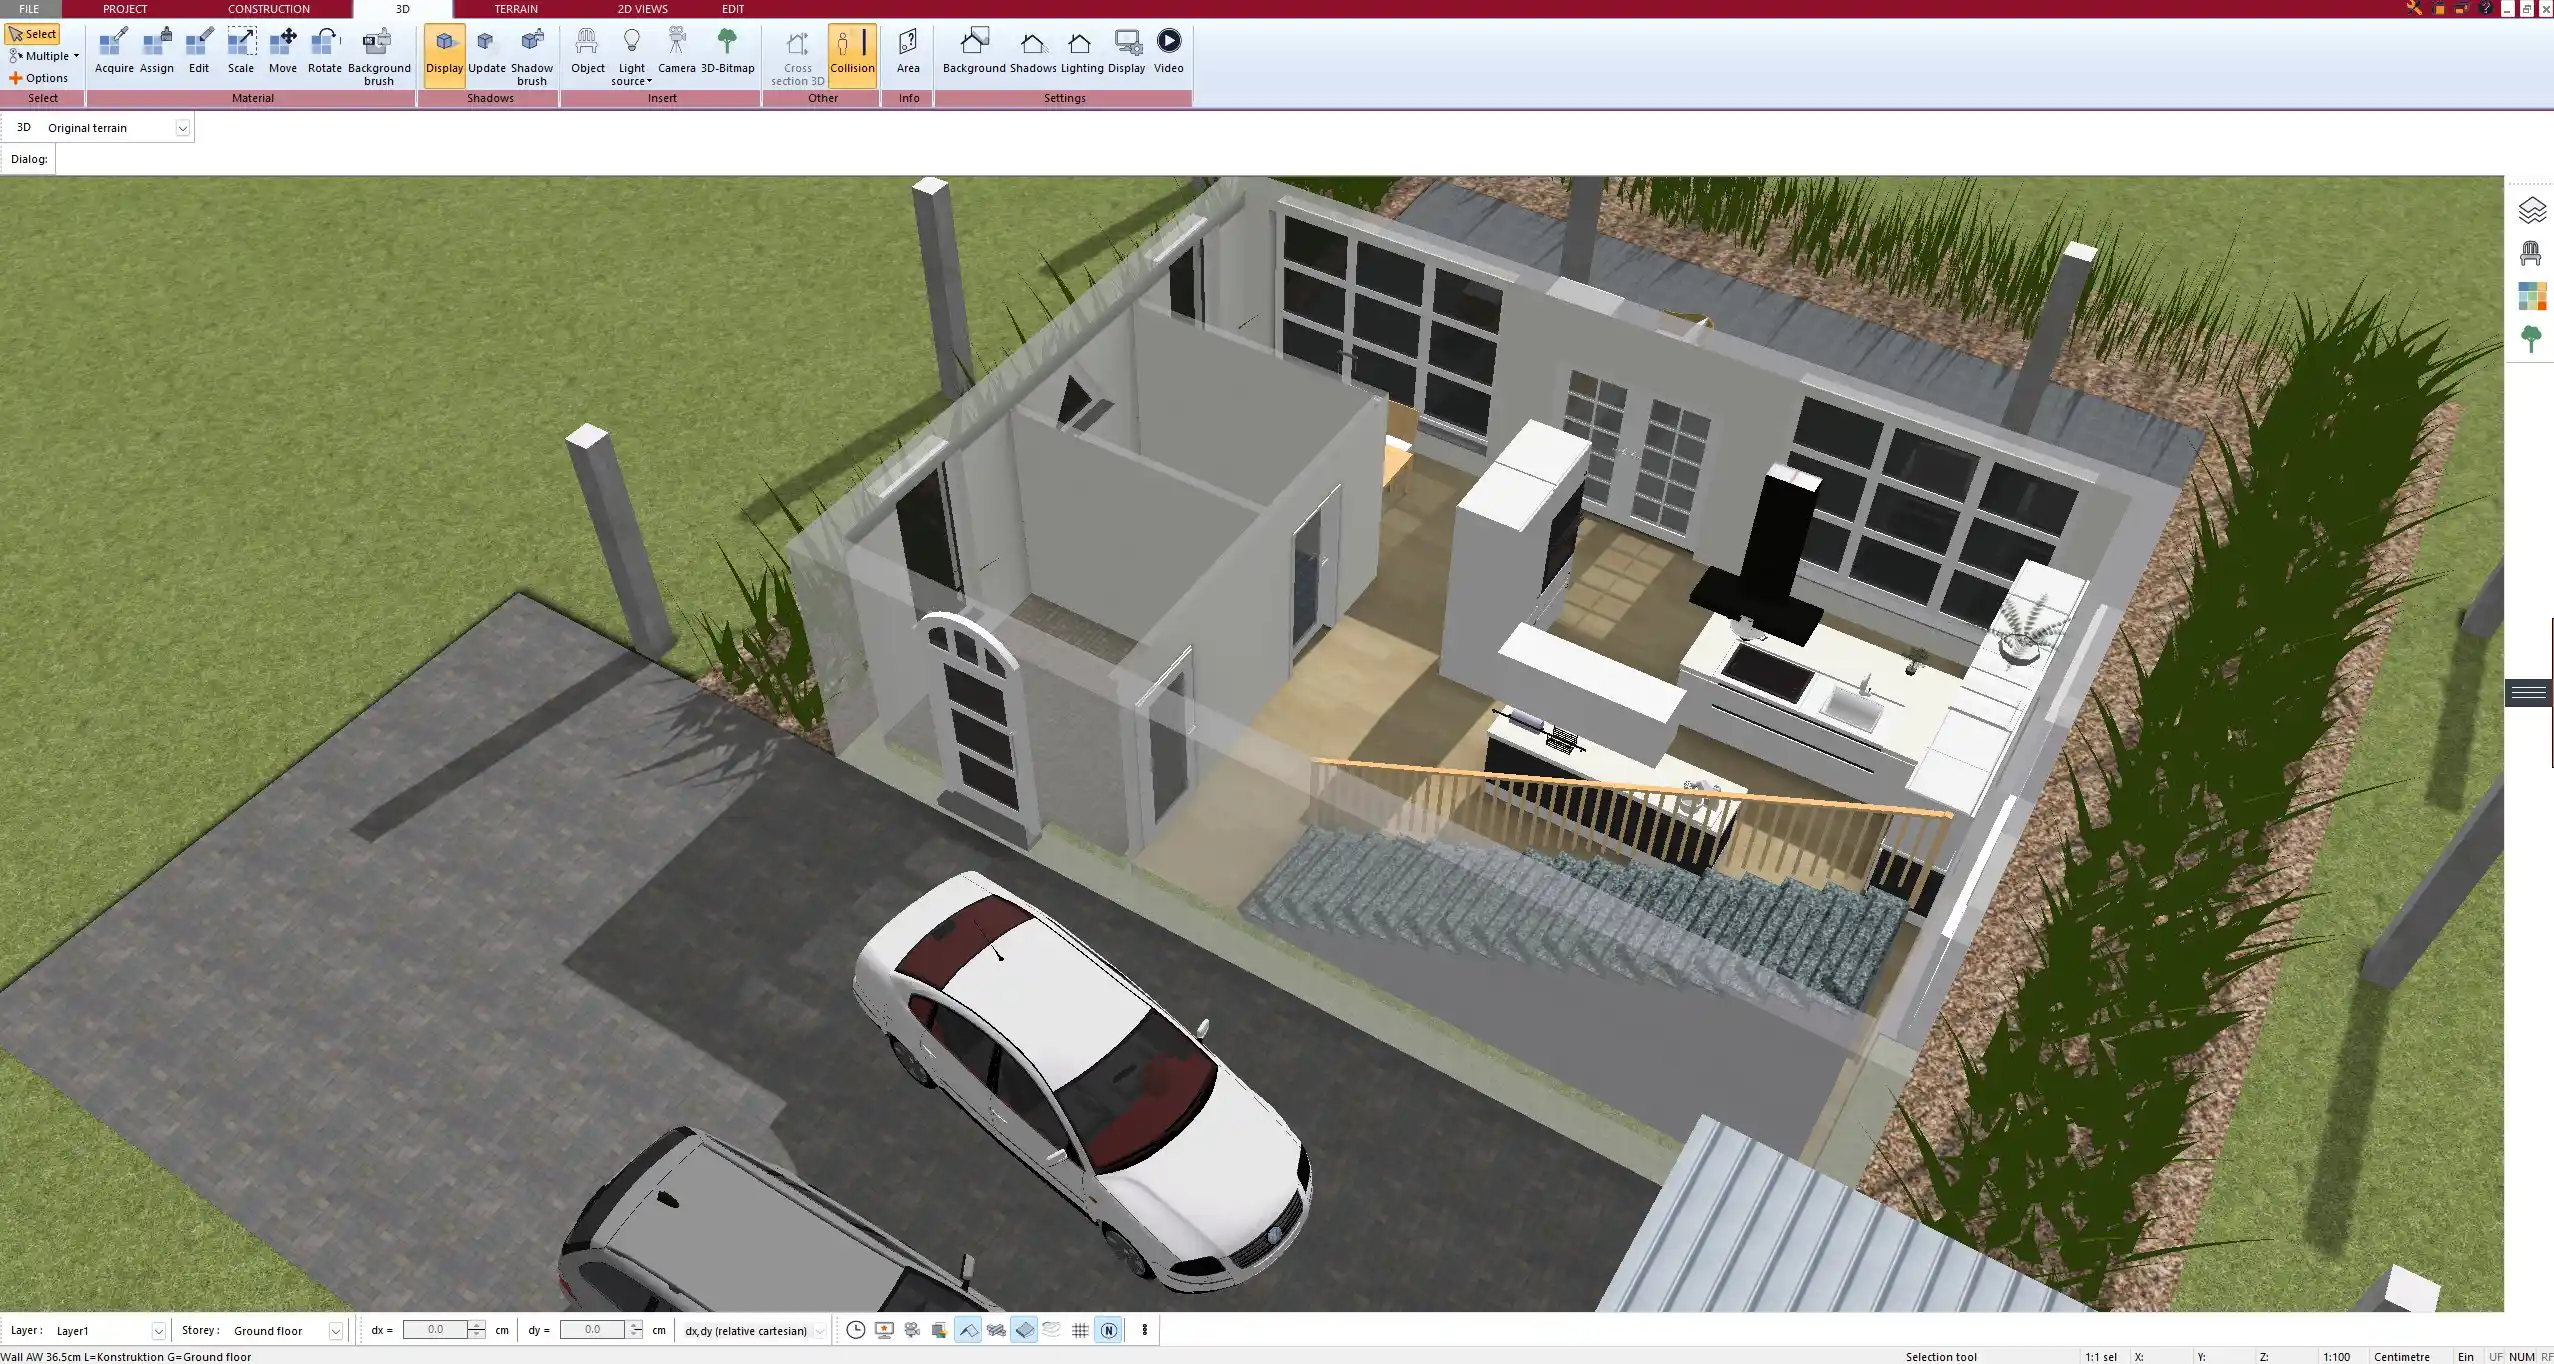
Task: Activate the Background brush tool
Action: click(x=379, y=57)
